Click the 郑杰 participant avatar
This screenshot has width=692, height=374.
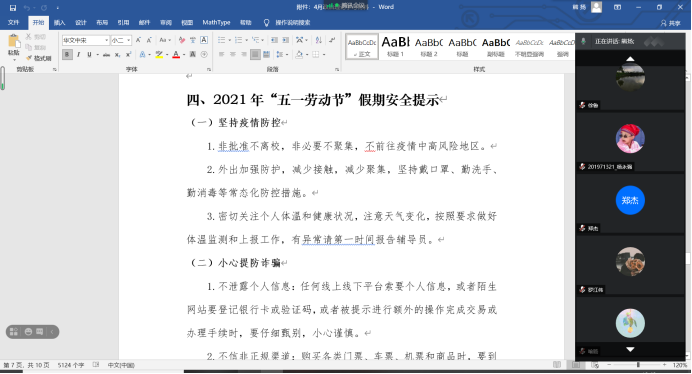(x=630, y=200)
